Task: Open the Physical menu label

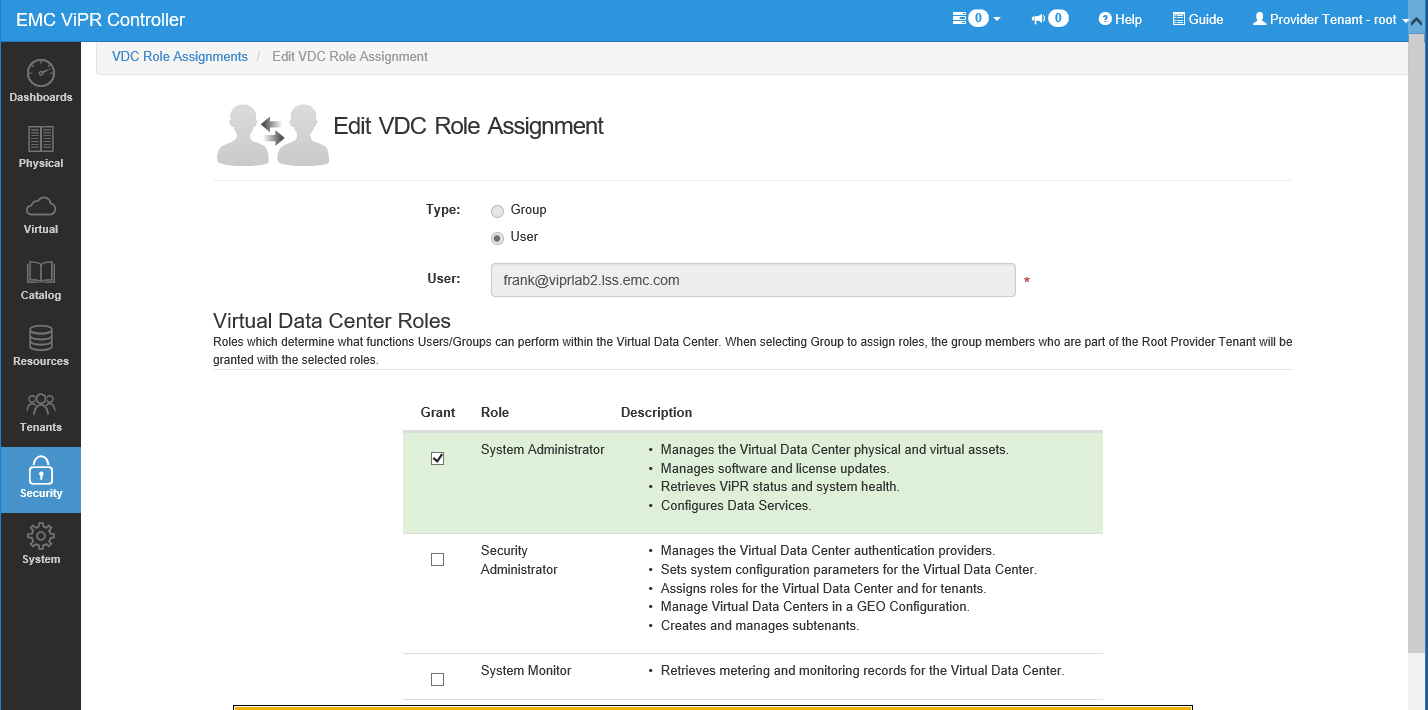Action: 41,163
